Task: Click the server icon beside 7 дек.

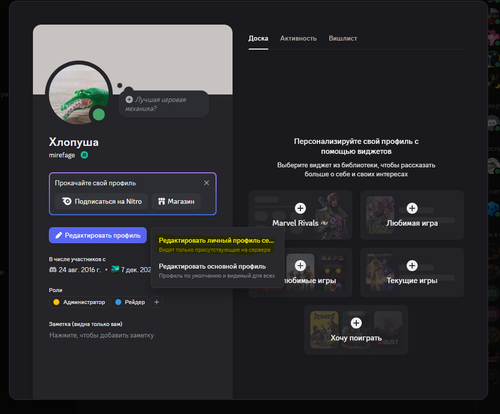Action: (115, 269)
